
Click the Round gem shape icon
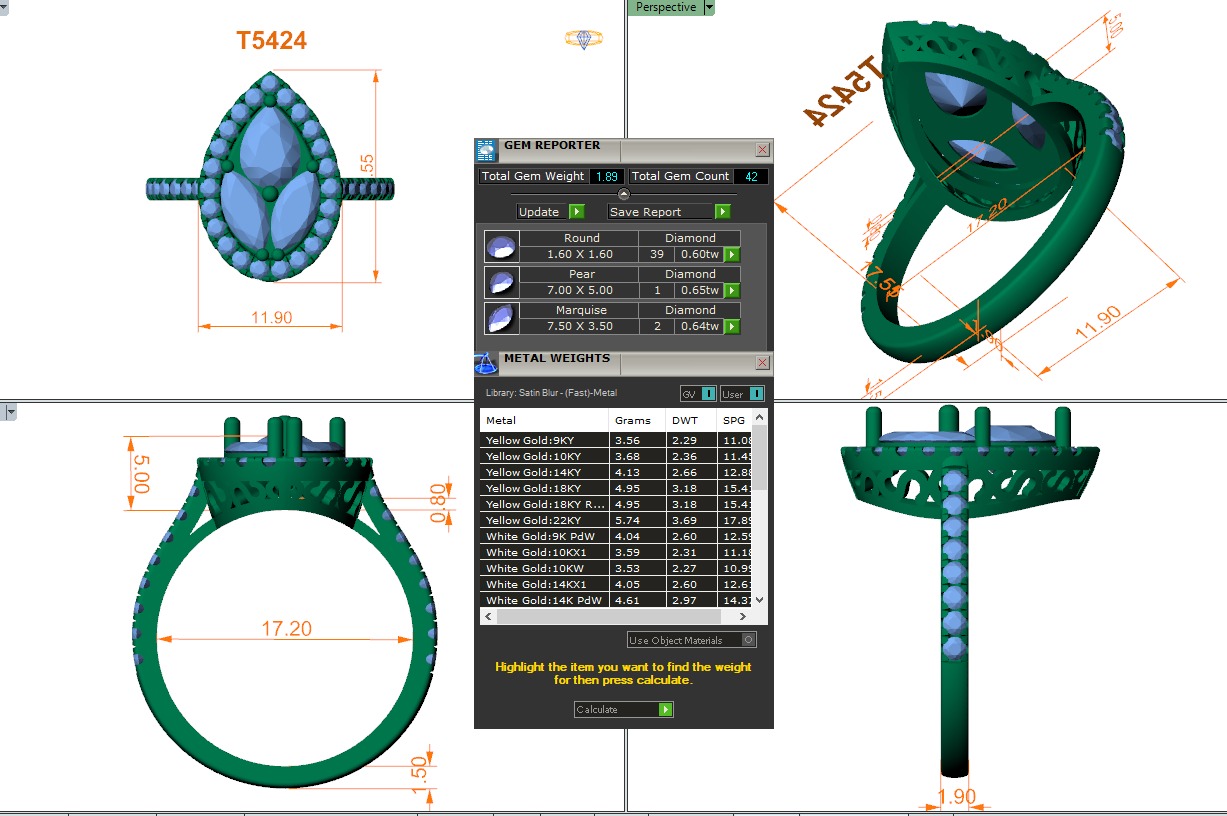tap(500, 246)
